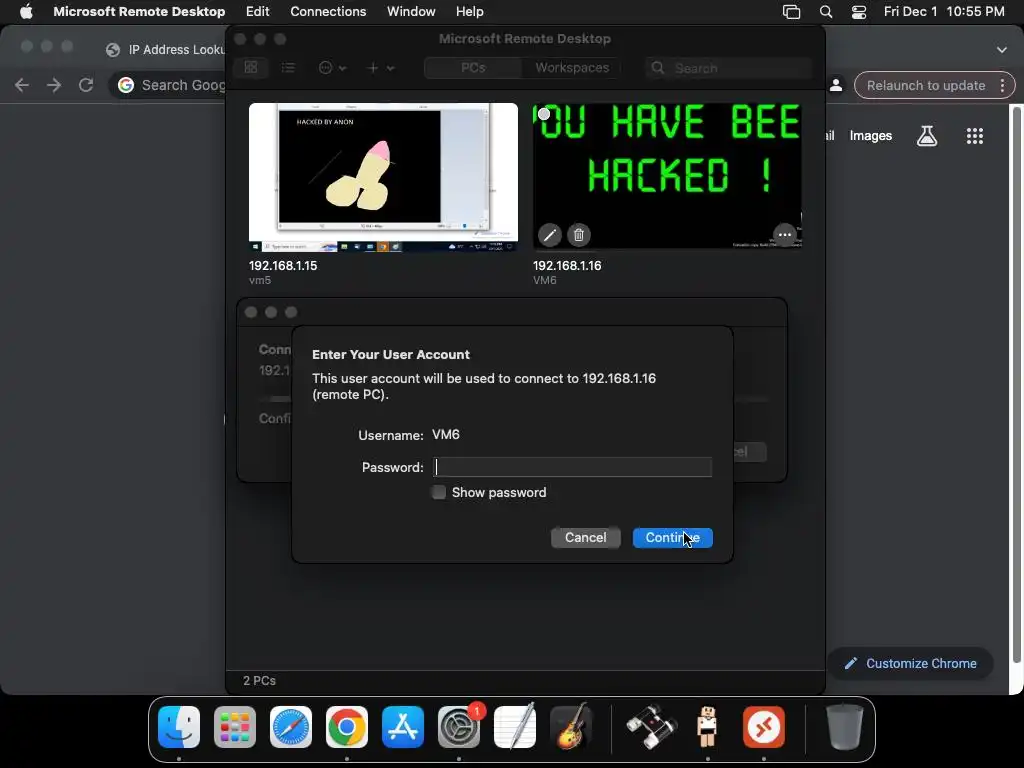The image size is (1024, 768).
Task: Enable the Show password checkbox
Action: pyautogui.click(x=439, y=492)
